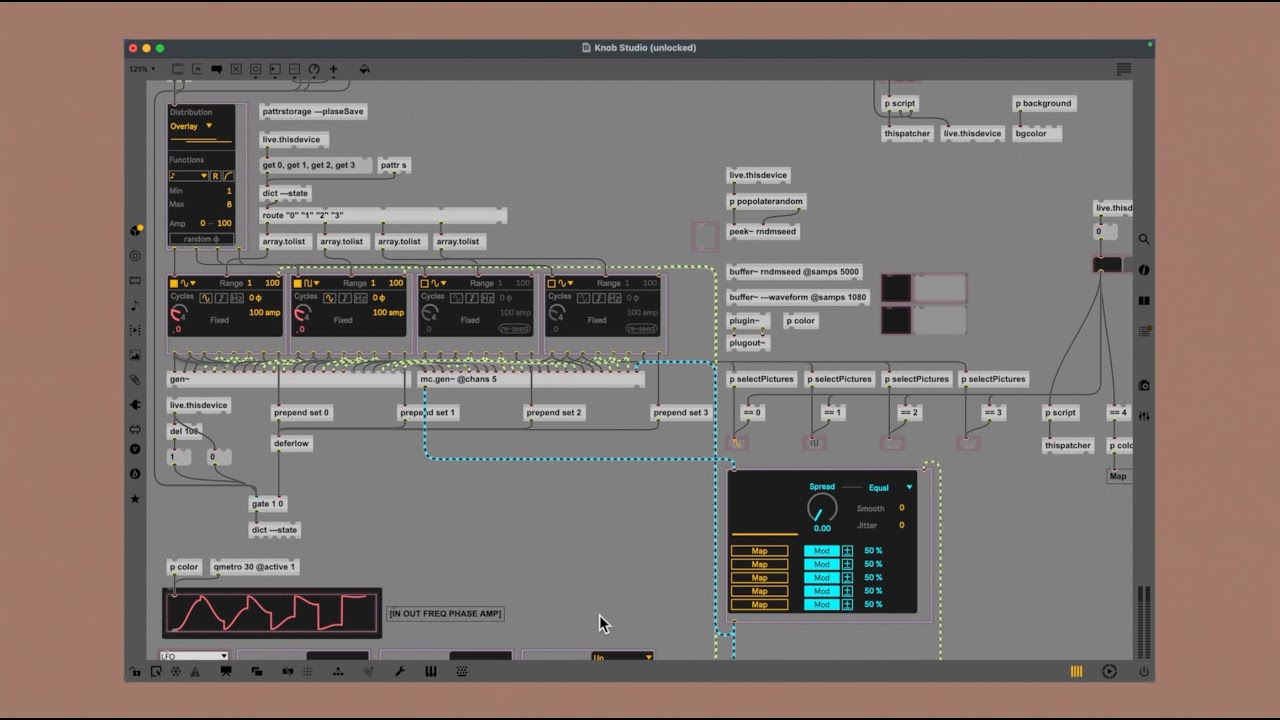Click the magnifier search icon in right sidebar
The image size is (1280, 720).
(x=1144, y=239)
